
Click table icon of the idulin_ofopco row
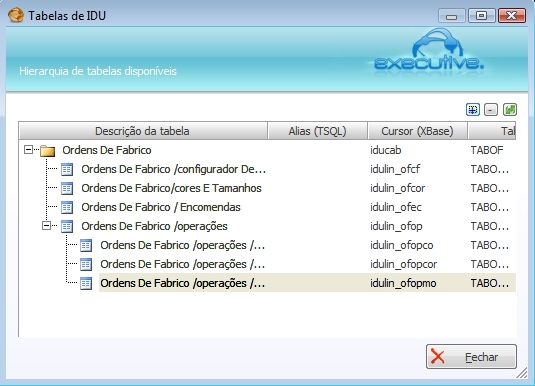(86, 245)
